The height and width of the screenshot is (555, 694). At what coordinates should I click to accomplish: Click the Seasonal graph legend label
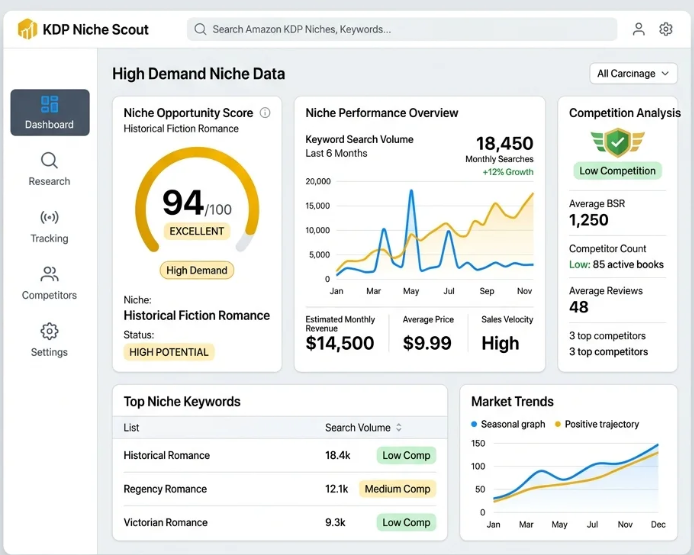tap(513, 424)
